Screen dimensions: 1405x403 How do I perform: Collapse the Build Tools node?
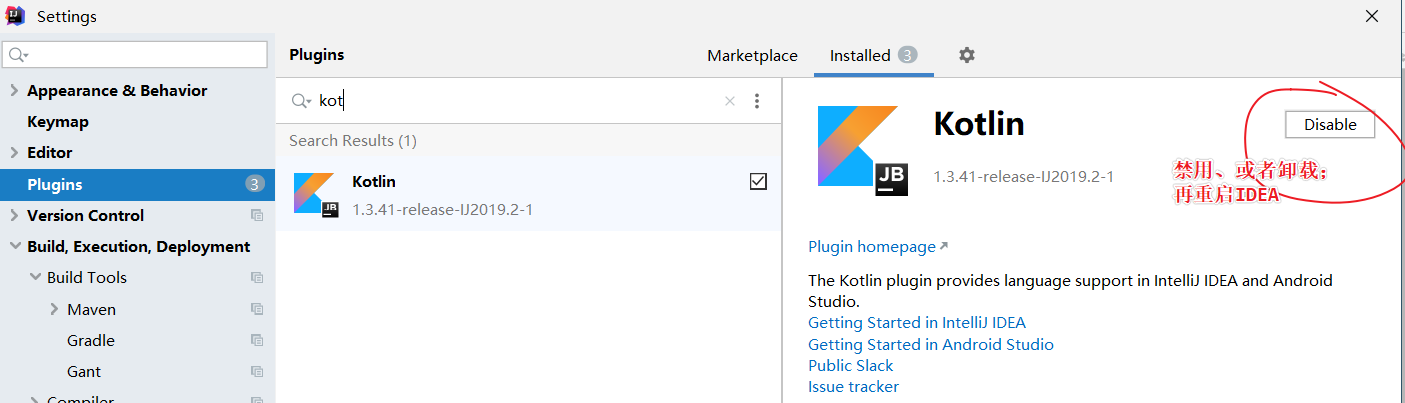click(x=34, y=278)
